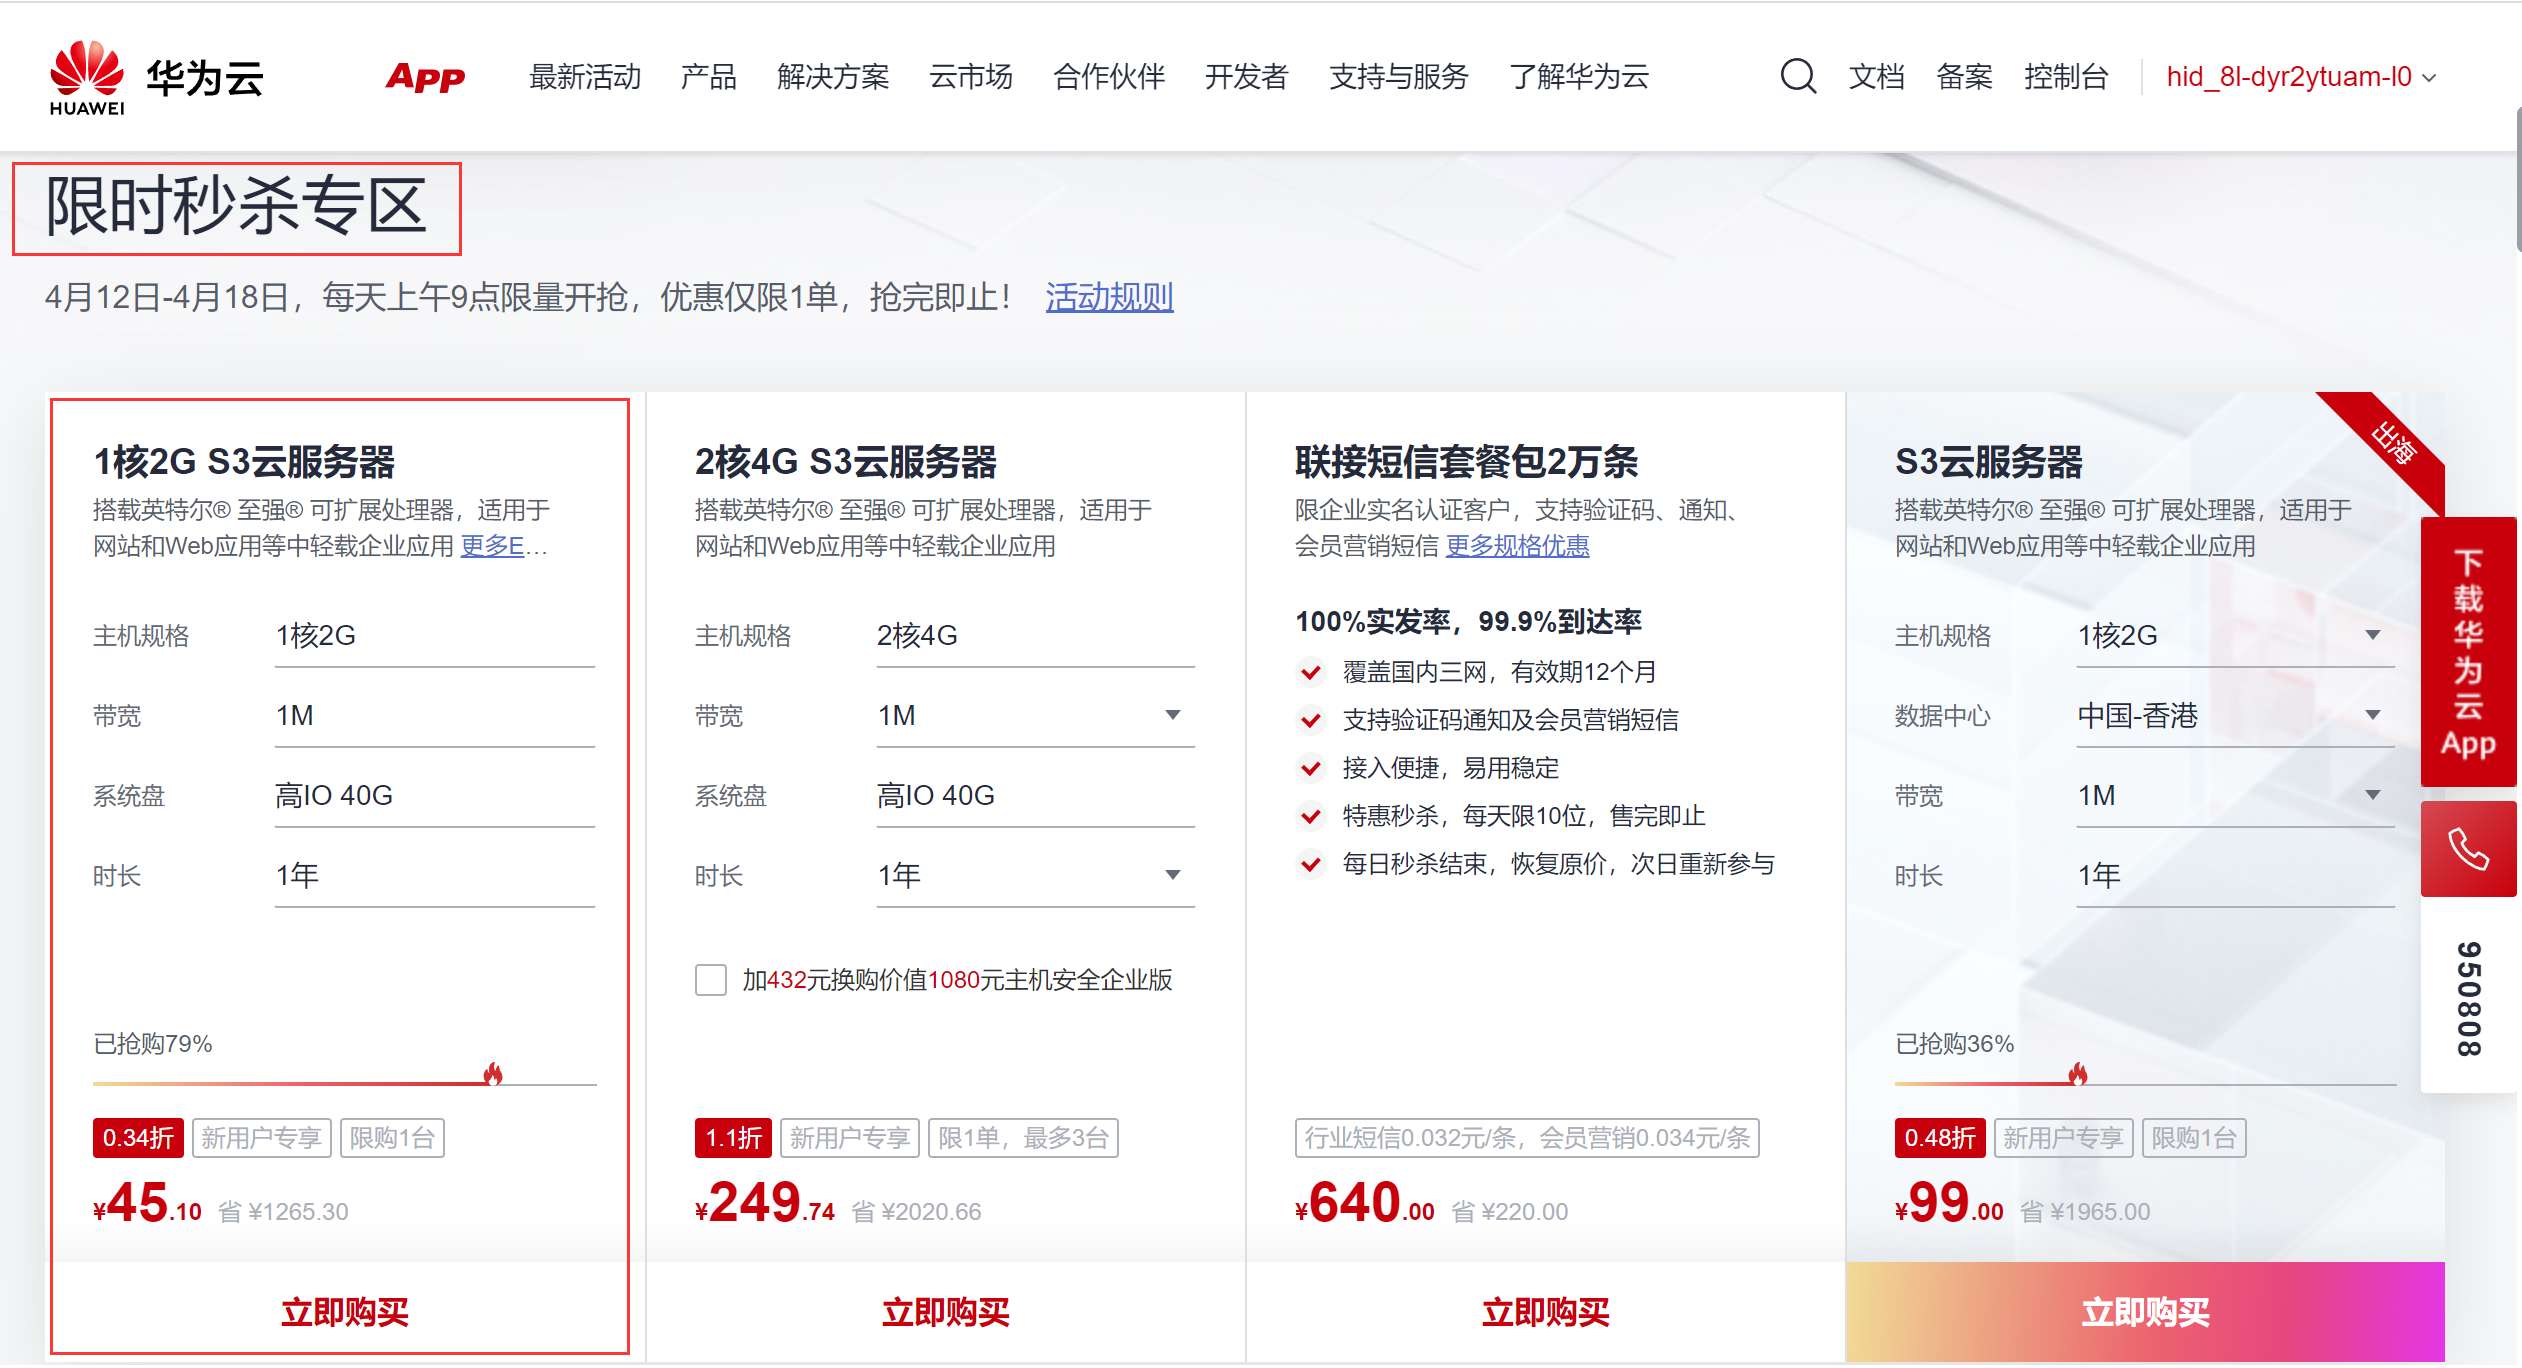Click the Huawei Cloud logo
This screenshot has width=2522, height=1368.
point(155,76)
